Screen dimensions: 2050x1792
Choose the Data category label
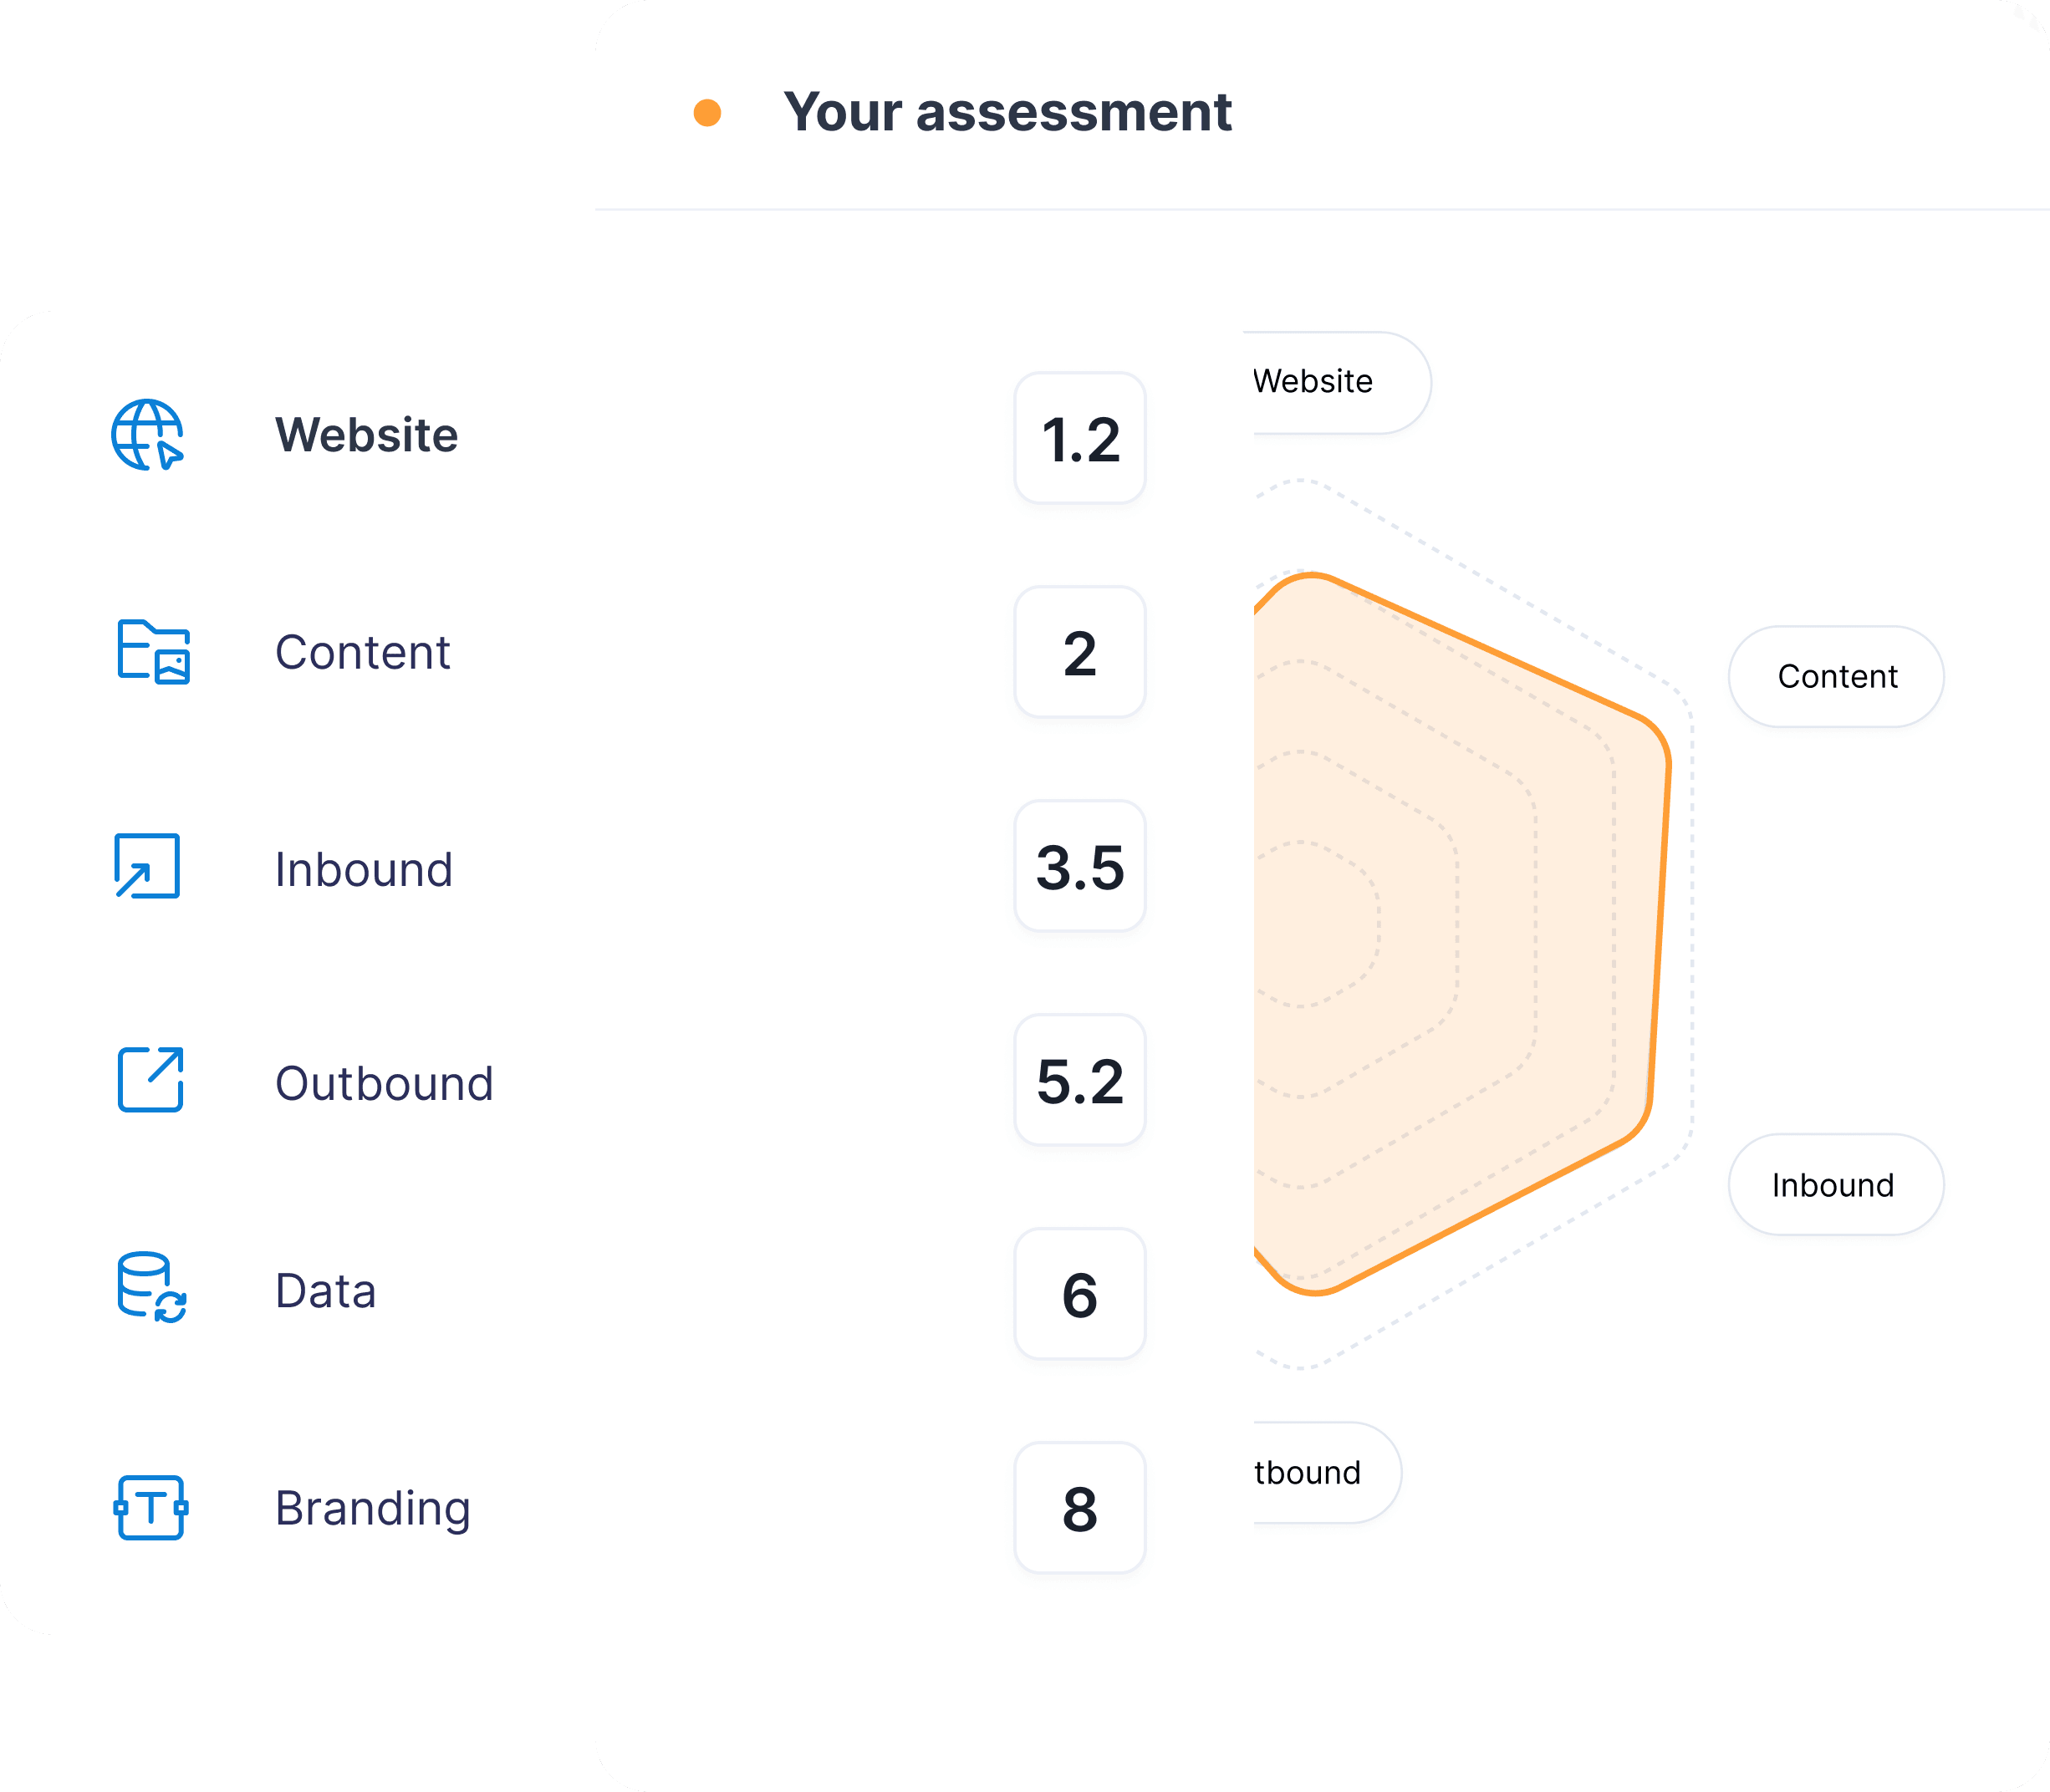click(325, 1290)
